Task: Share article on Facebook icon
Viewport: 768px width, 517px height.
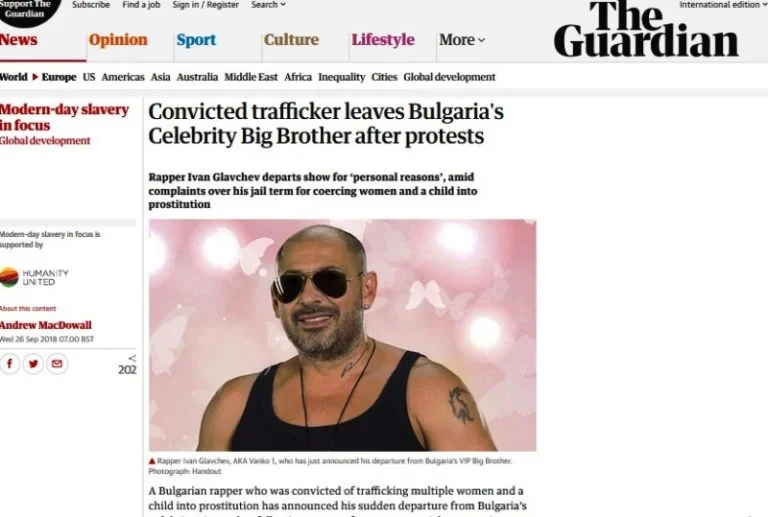Action: point(10,364)
